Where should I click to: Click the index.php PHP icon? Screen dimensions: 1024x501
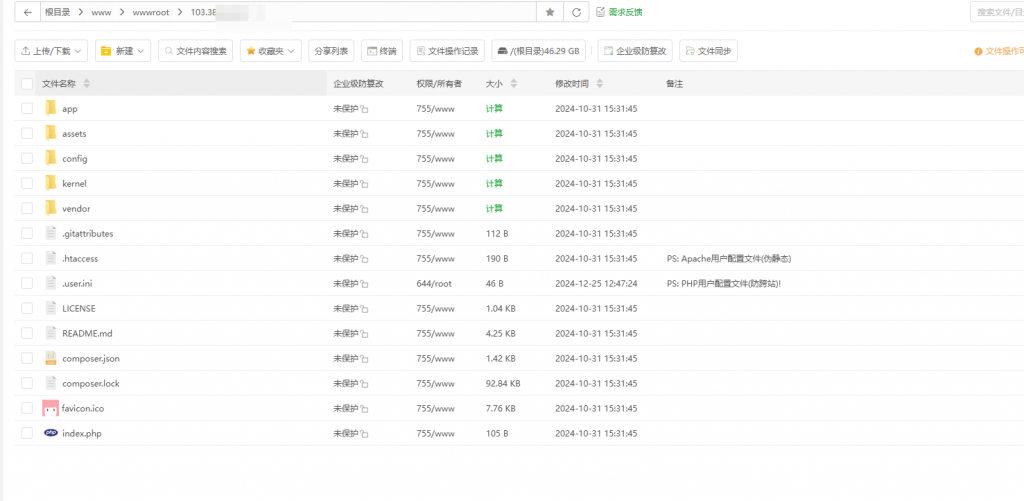click(x=50, y=432)
